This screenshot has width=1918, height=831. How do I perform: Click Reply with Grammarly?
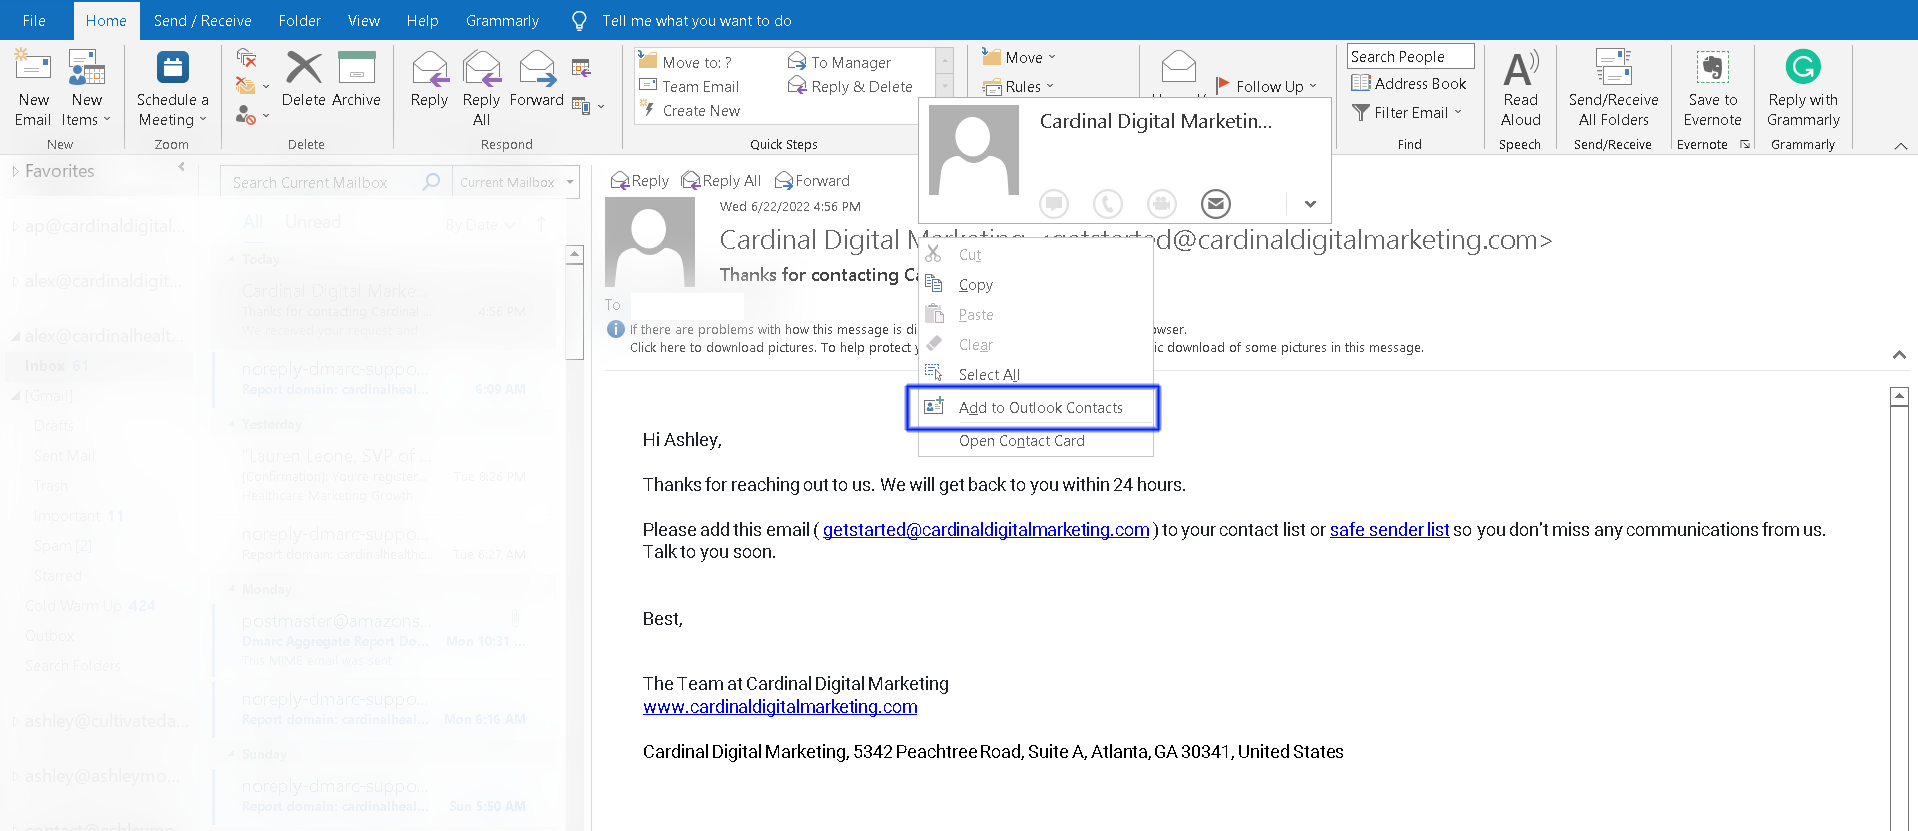click(1803, 88)
